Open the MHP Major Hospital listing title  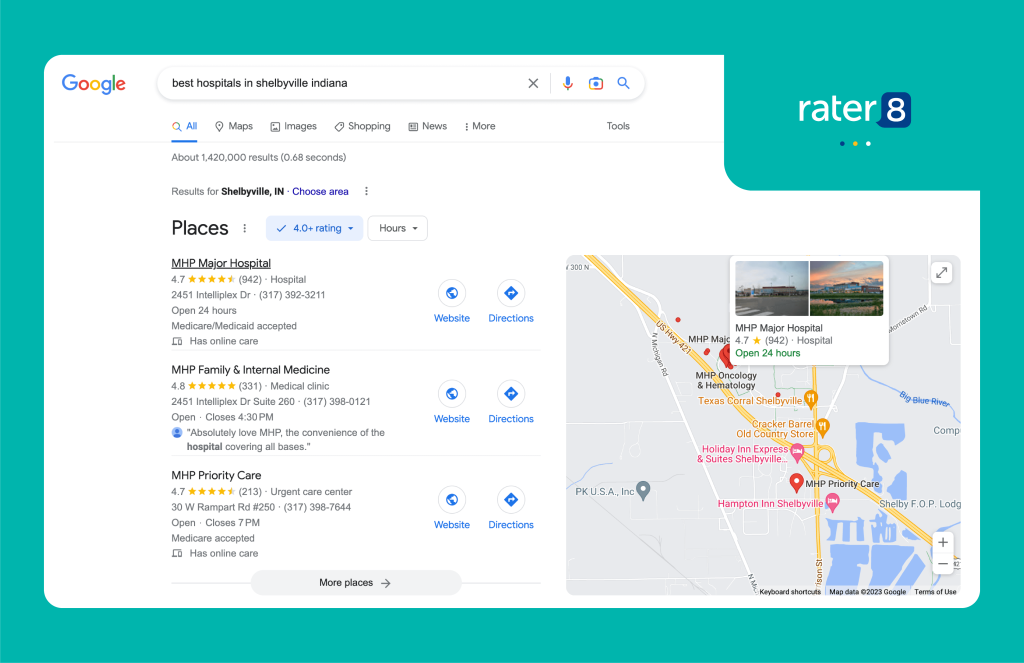point(221,263)
